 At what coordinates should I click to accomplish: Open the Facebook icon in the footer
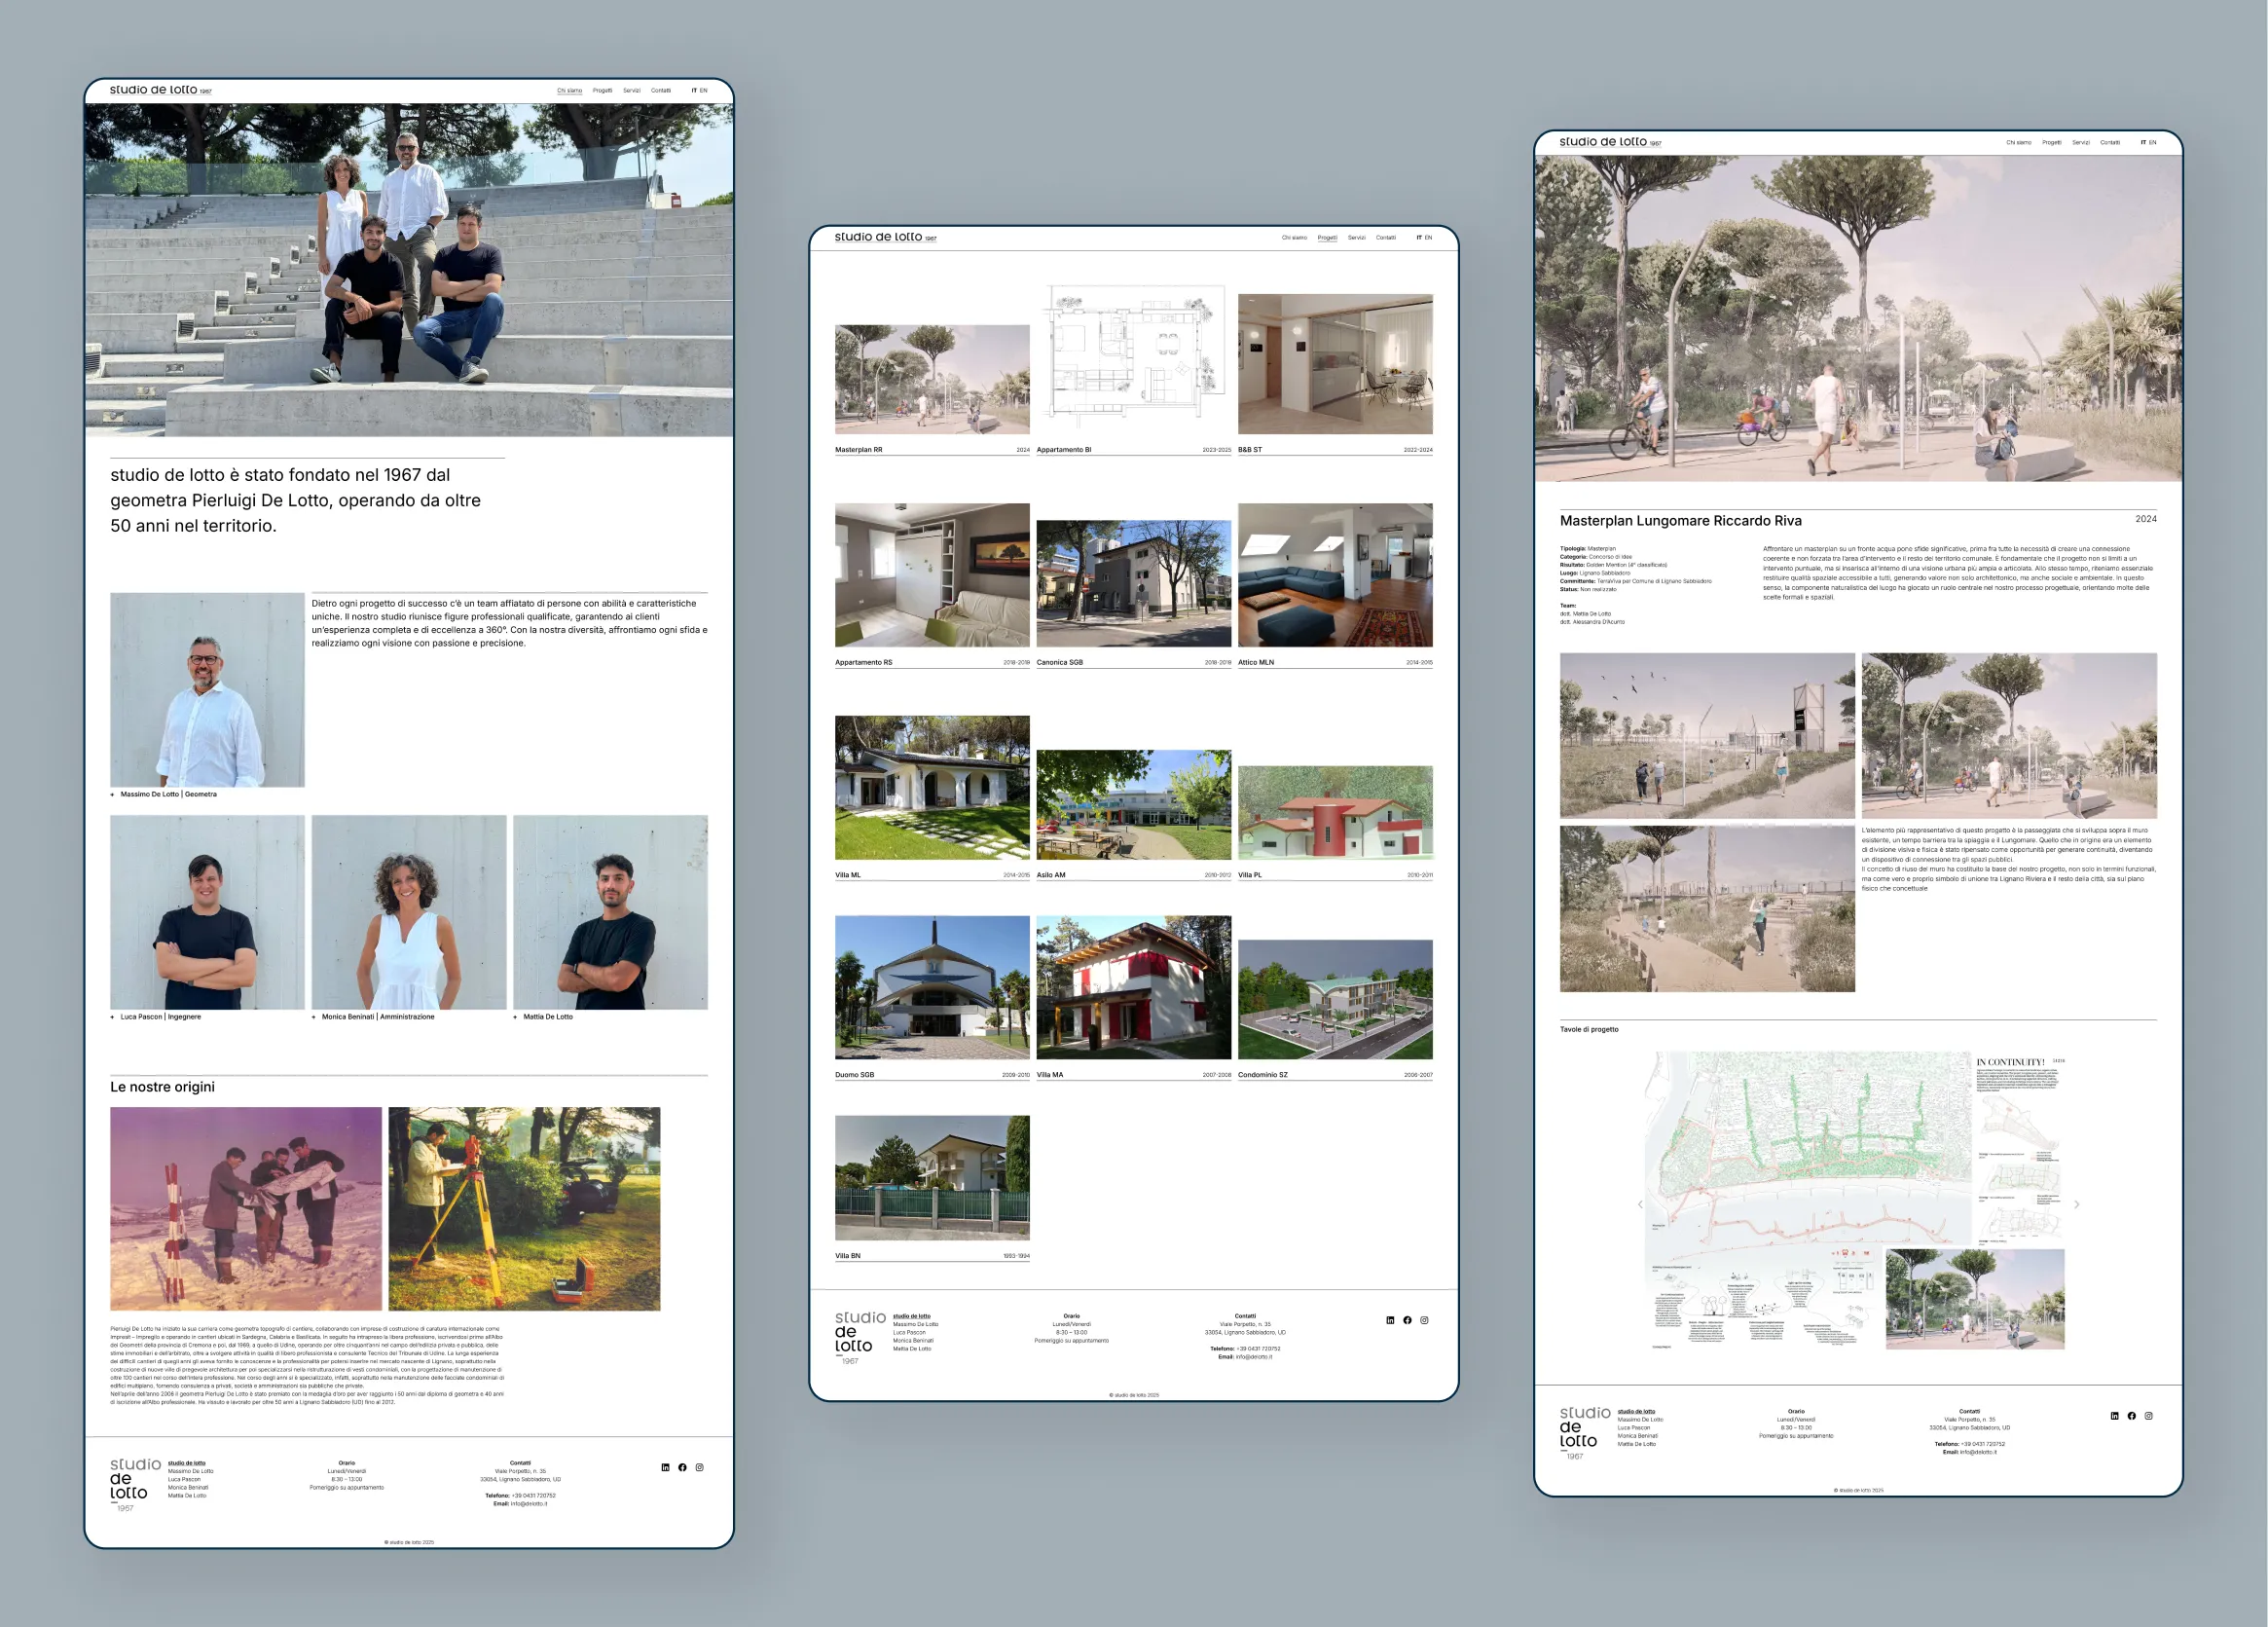tap(683, 1468)
